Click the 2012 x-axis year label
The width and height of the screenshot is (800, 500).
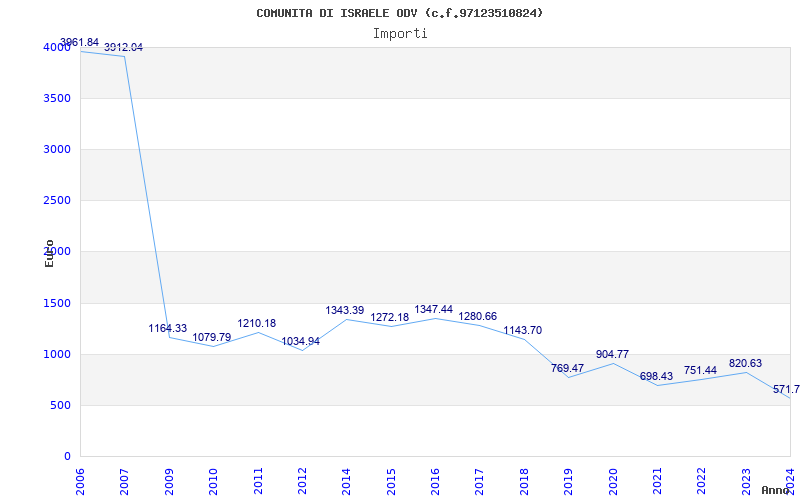click(x=302, y=481)
